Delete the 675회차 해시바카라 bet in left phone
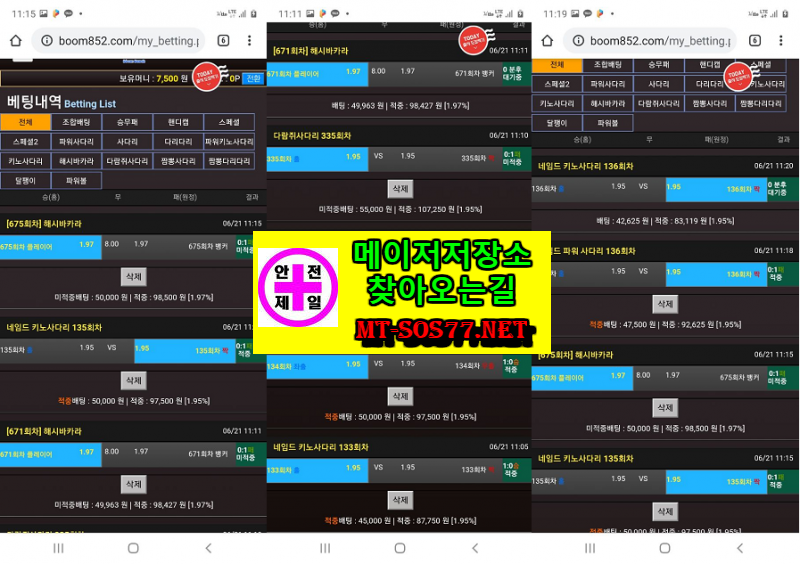800x564 pixels. (134, 277)
